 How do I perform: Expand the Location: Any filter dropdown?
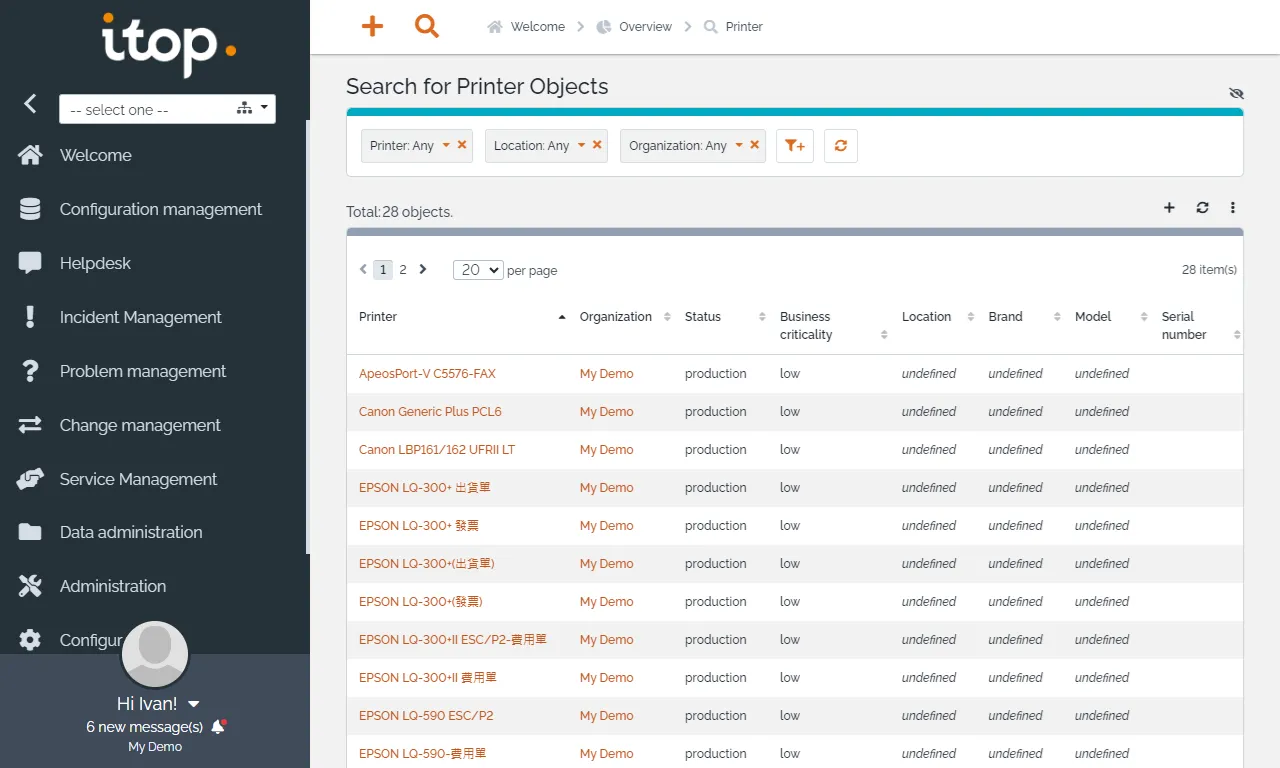pos(581,145)
